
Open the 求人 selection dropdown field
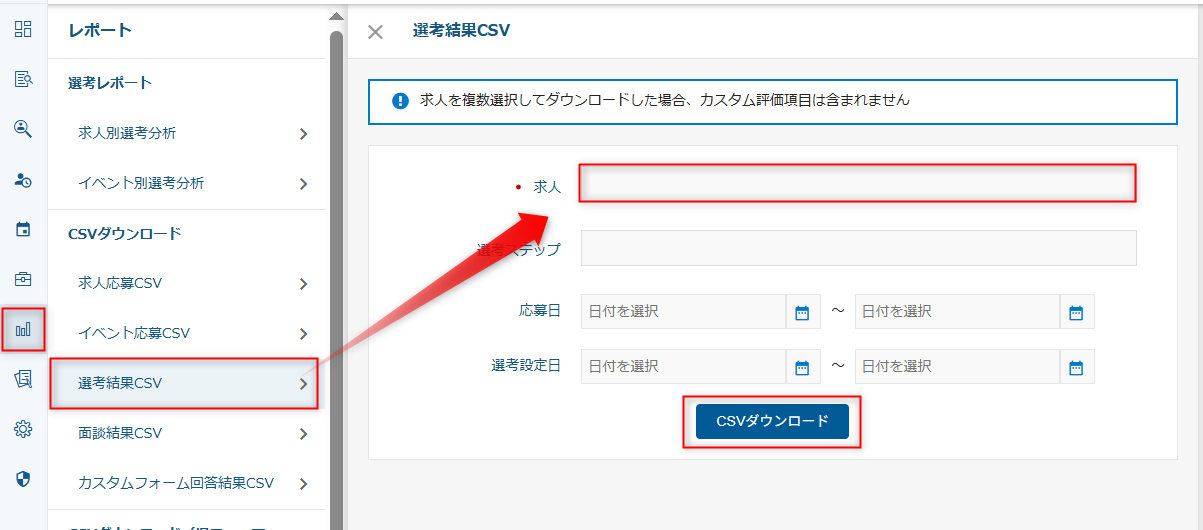(857, 184)
